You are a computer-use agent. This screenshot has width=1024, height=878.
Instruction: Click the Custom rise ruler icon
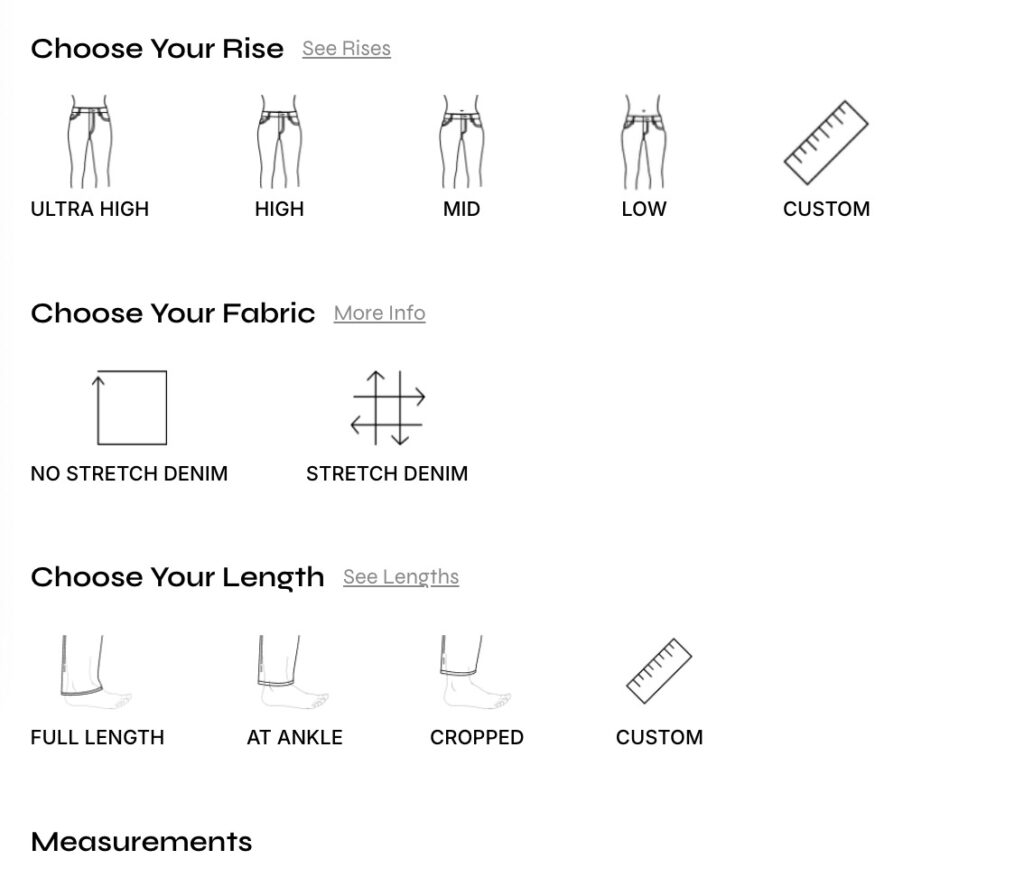point(826,142)
